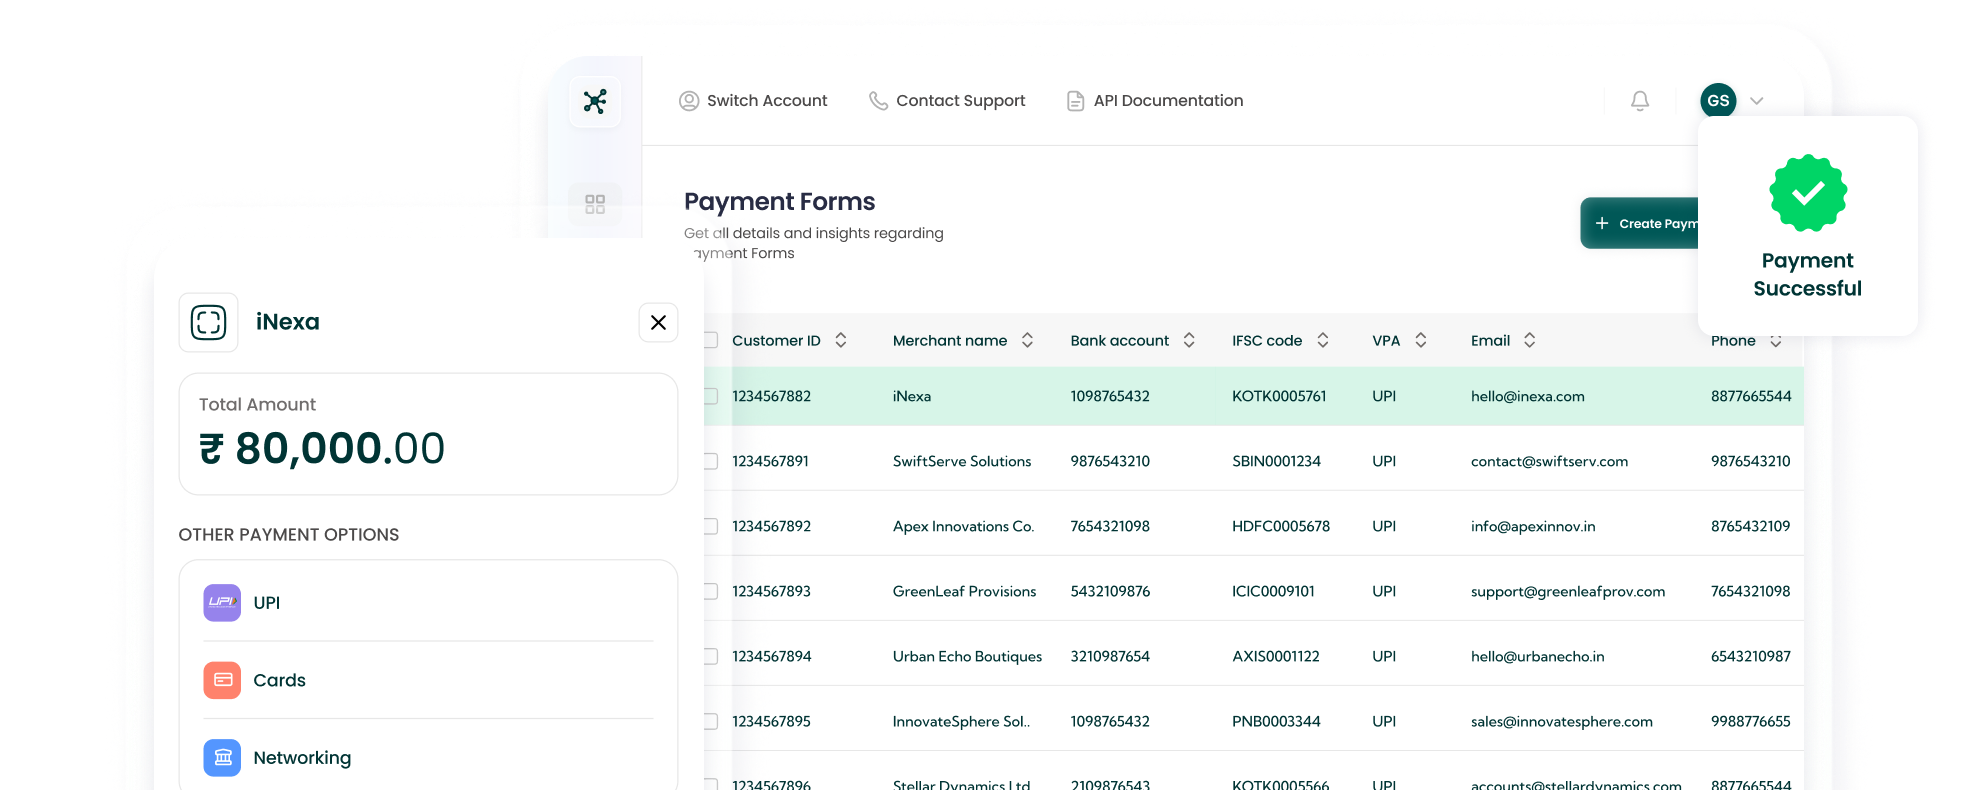Sort table by the VPA arrows

(1421, 340)
